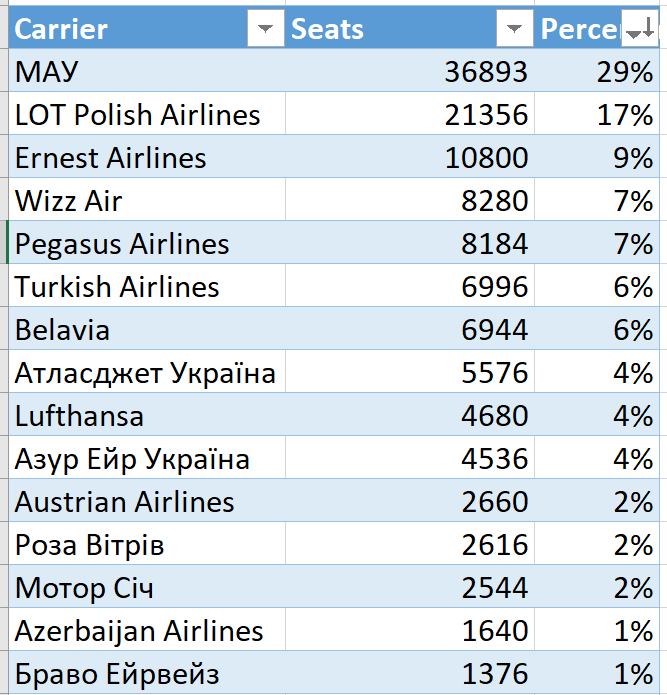This screenshot has width=667, height=695.
Task: Select the Turkish Airlines cell
Action: (x=147, y=287)
